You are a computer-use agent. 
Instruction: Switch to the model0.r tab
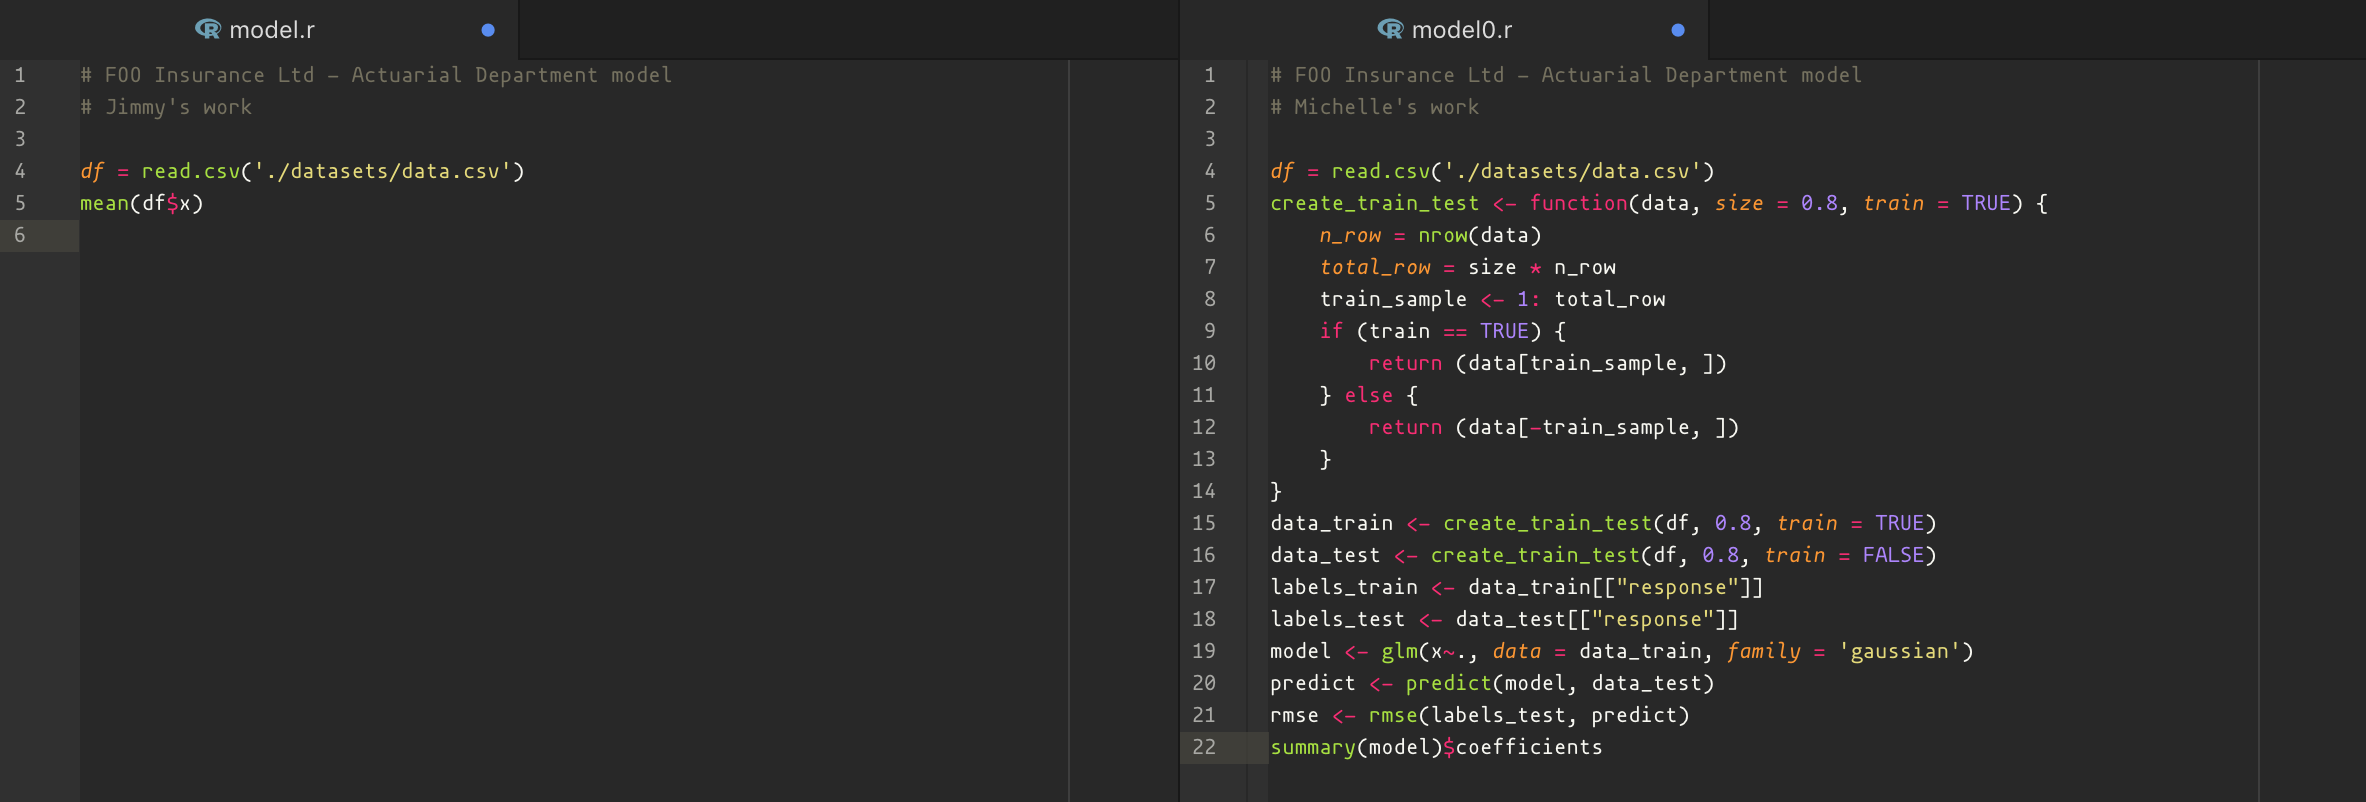[1461, 30]
